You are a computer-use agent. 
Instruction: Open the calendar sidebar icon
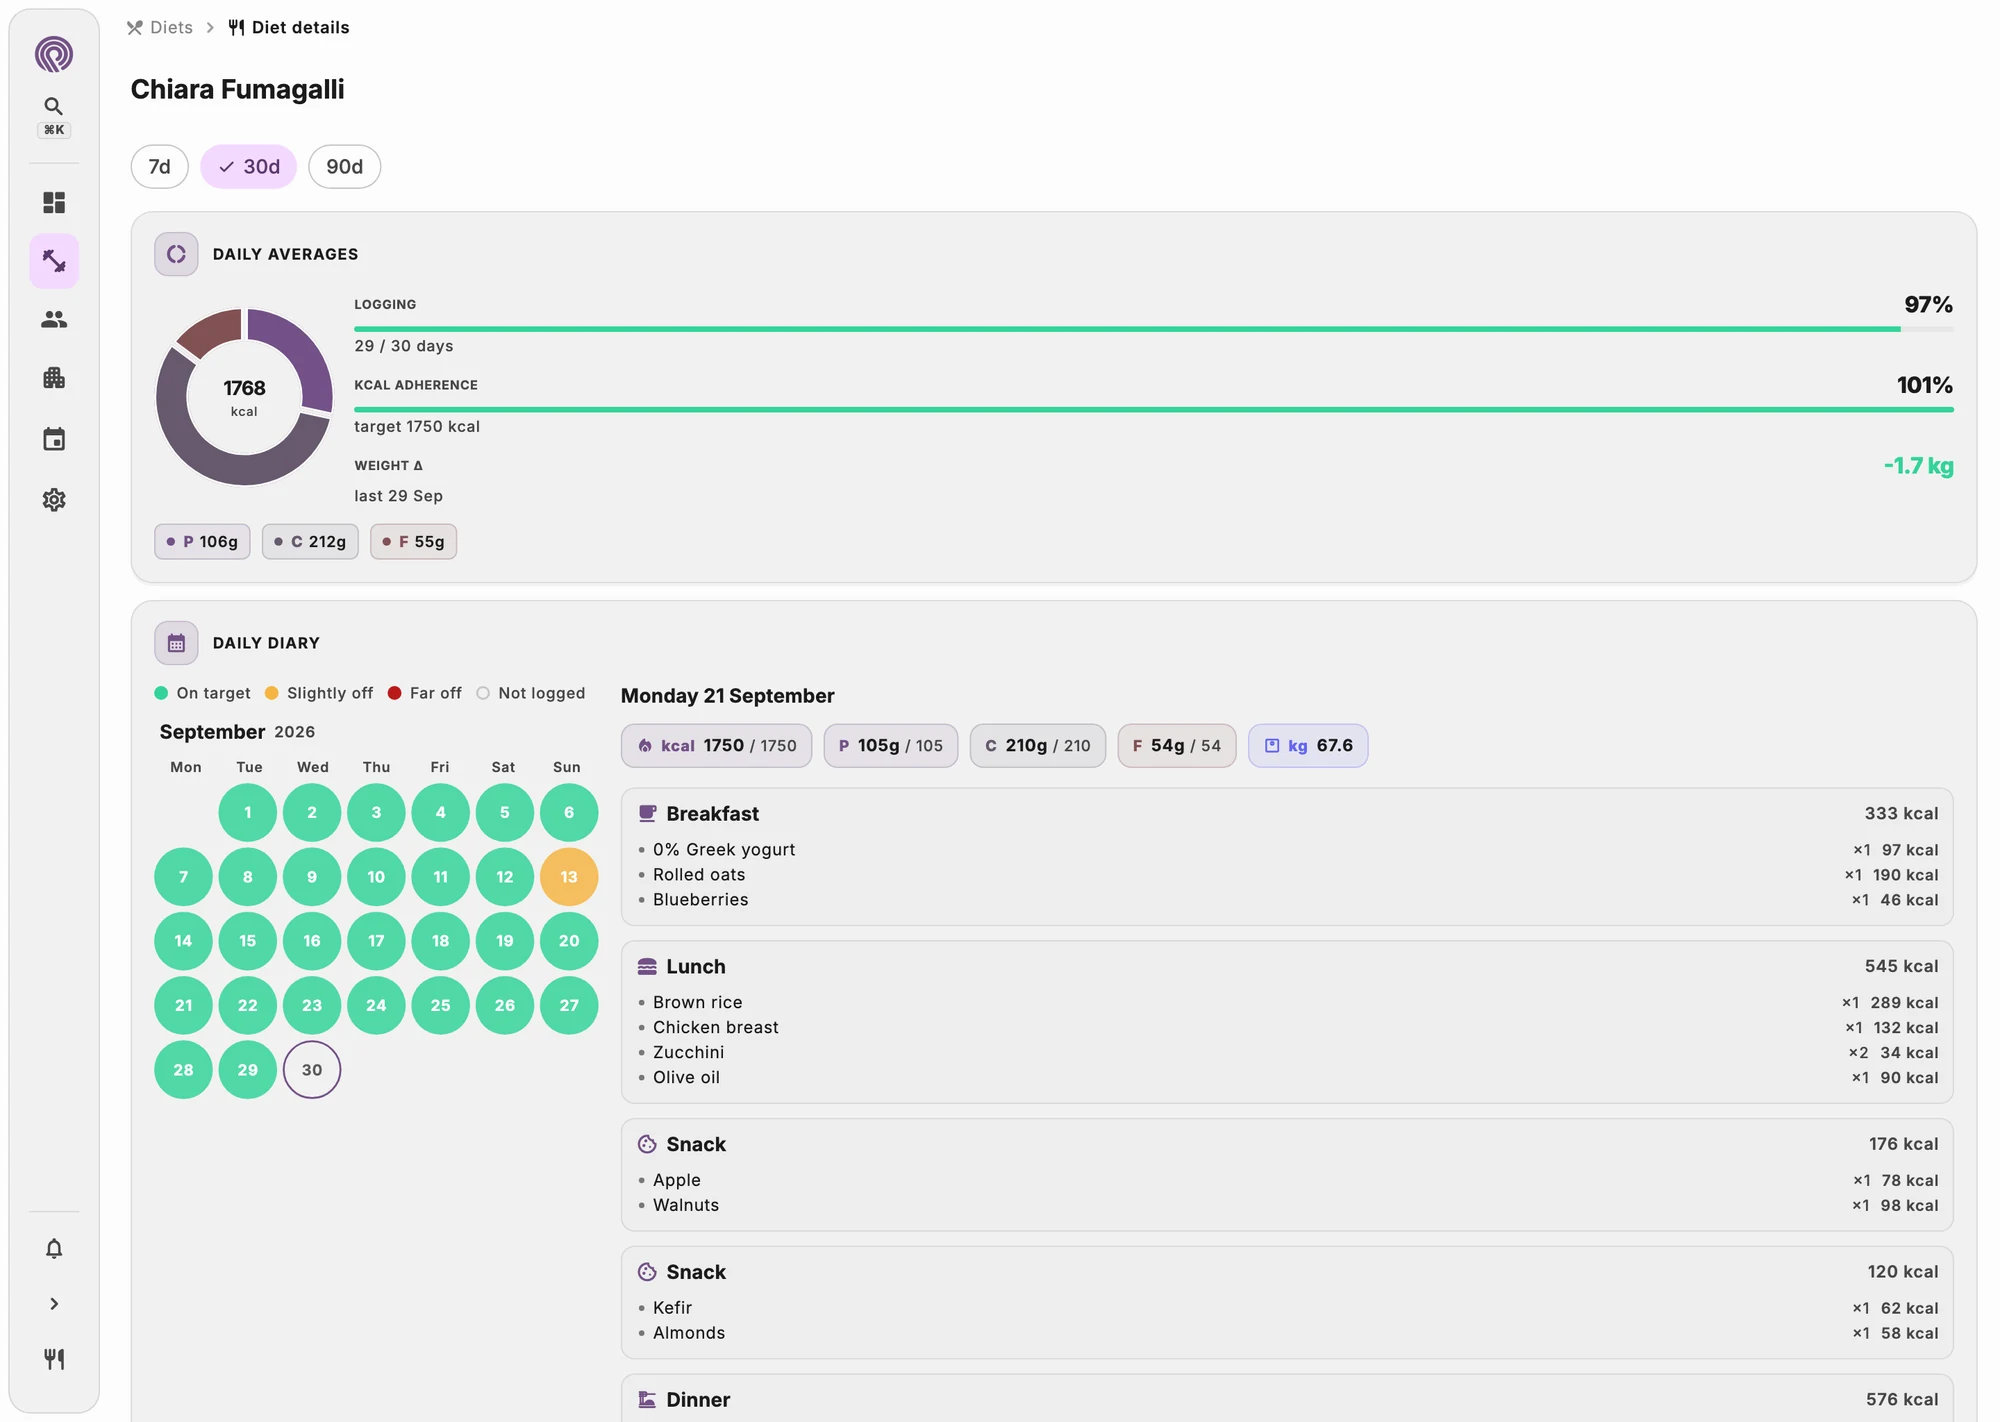54,439
